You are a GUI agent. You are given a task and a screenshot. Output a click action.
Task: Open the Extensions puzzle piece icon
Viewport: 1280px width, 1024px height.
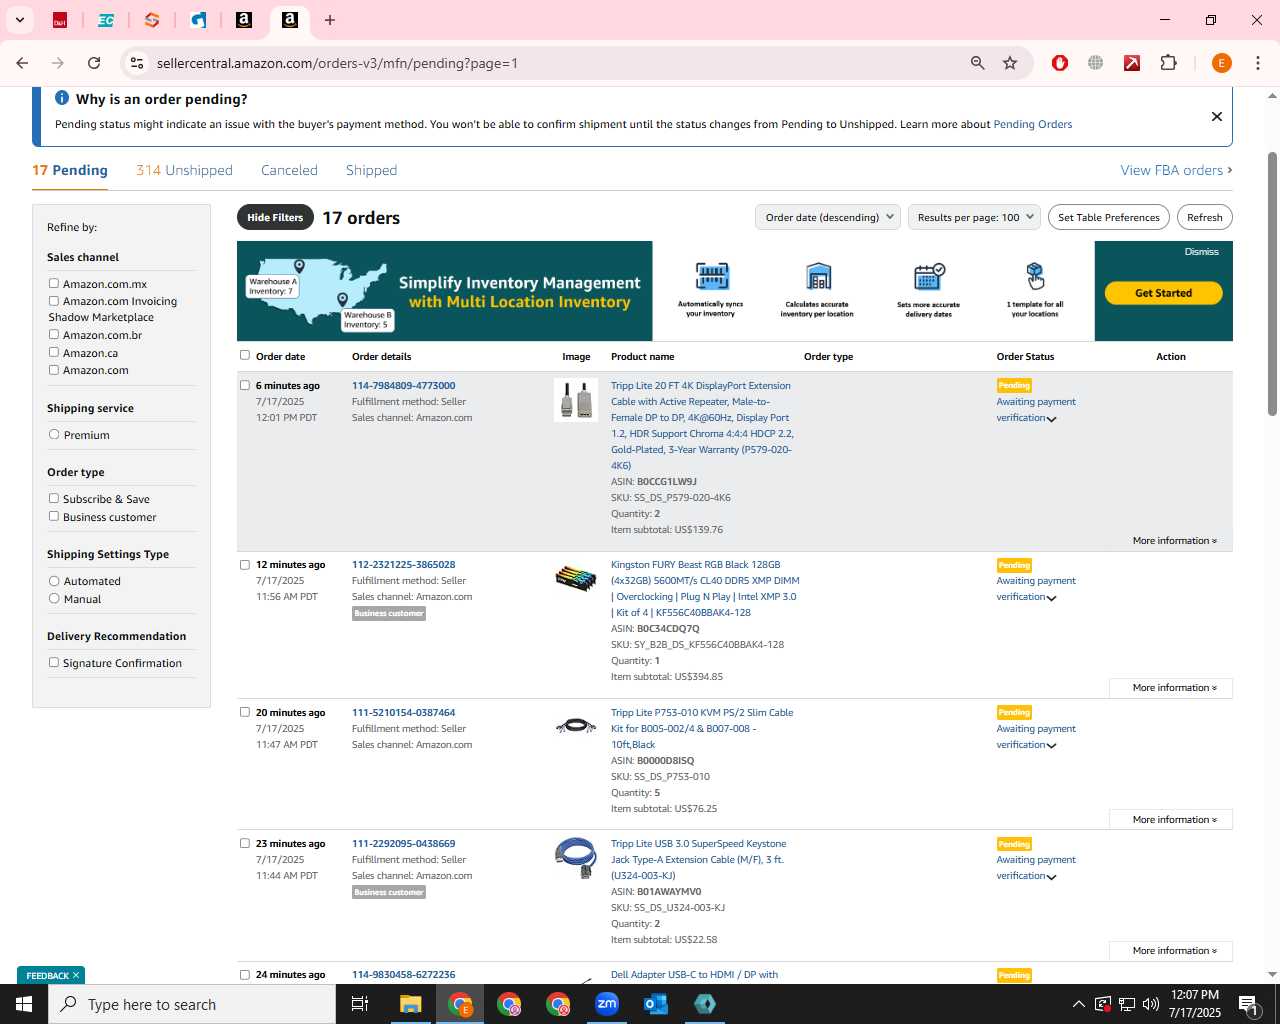1168,63
